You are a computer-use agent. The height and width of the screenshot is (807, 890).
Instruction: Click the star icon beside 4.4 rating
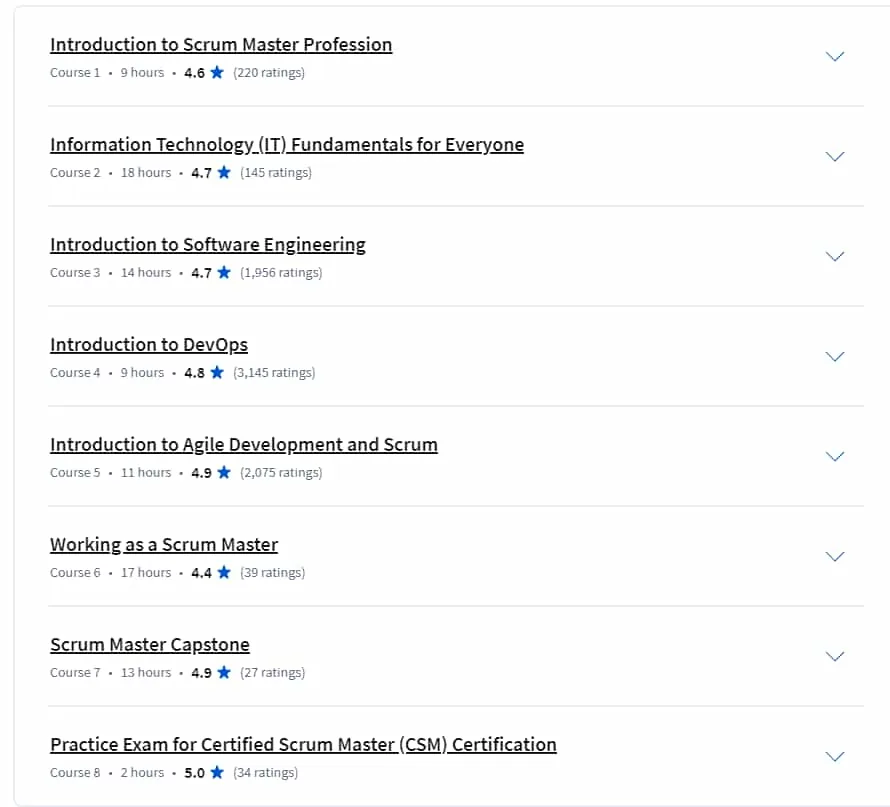pos(224,572)
